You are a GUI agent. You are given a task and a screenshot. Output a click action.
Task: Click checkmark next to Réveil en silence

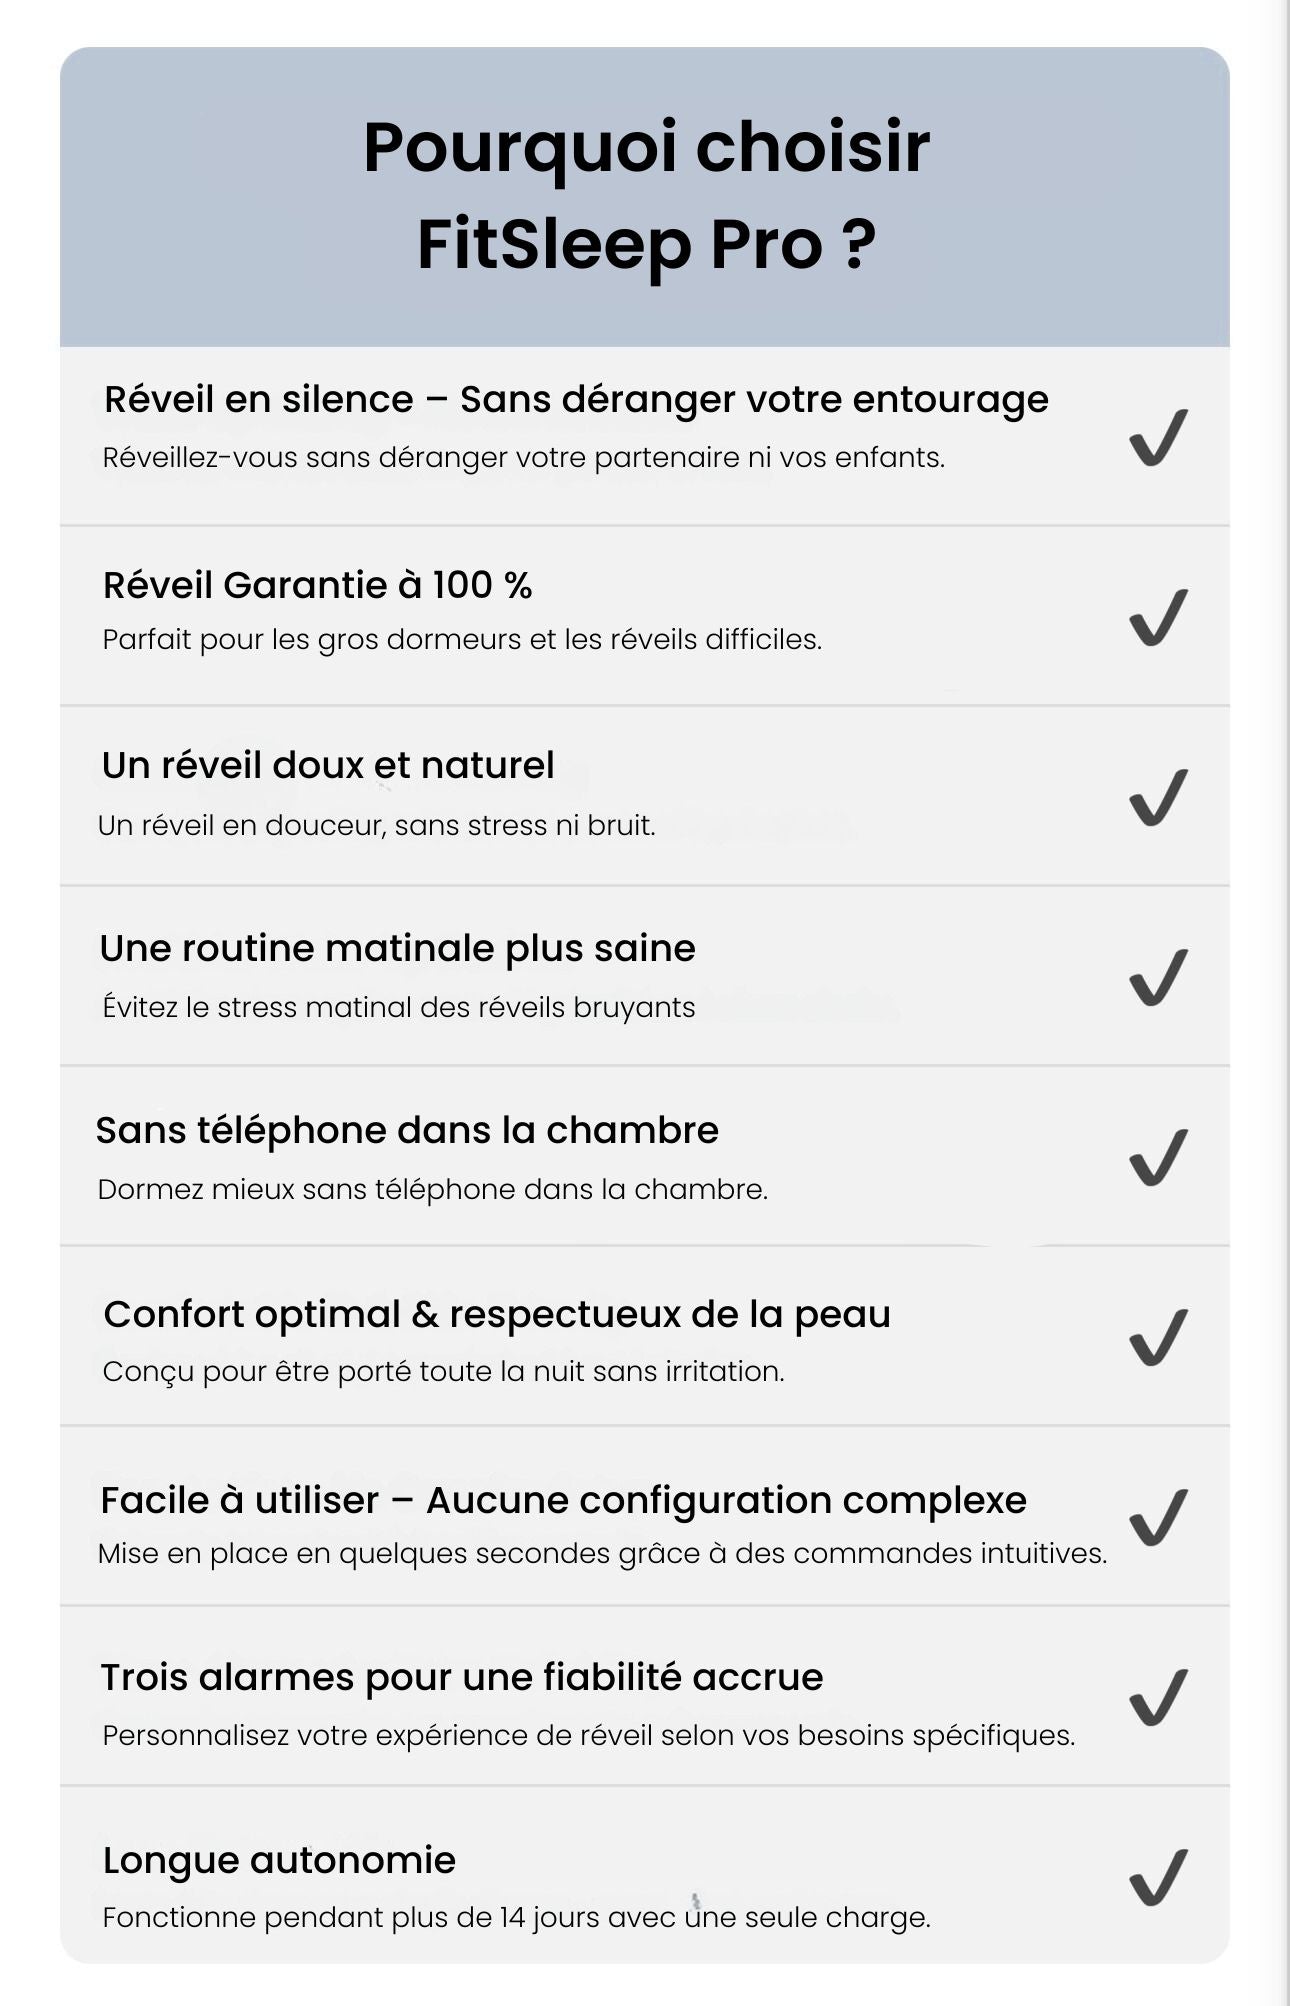click(1159, 437)
